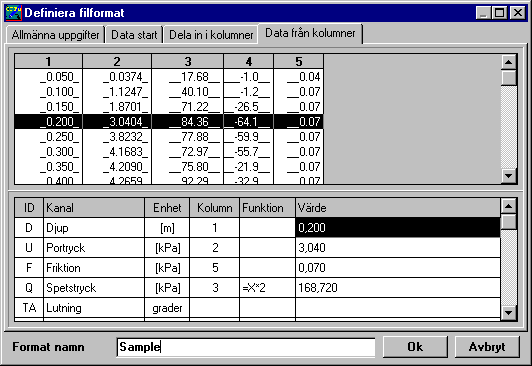Select the Data från kolumner tab
Image resolution: width=532 pixels, height=366 pixels.
point(310,33)
